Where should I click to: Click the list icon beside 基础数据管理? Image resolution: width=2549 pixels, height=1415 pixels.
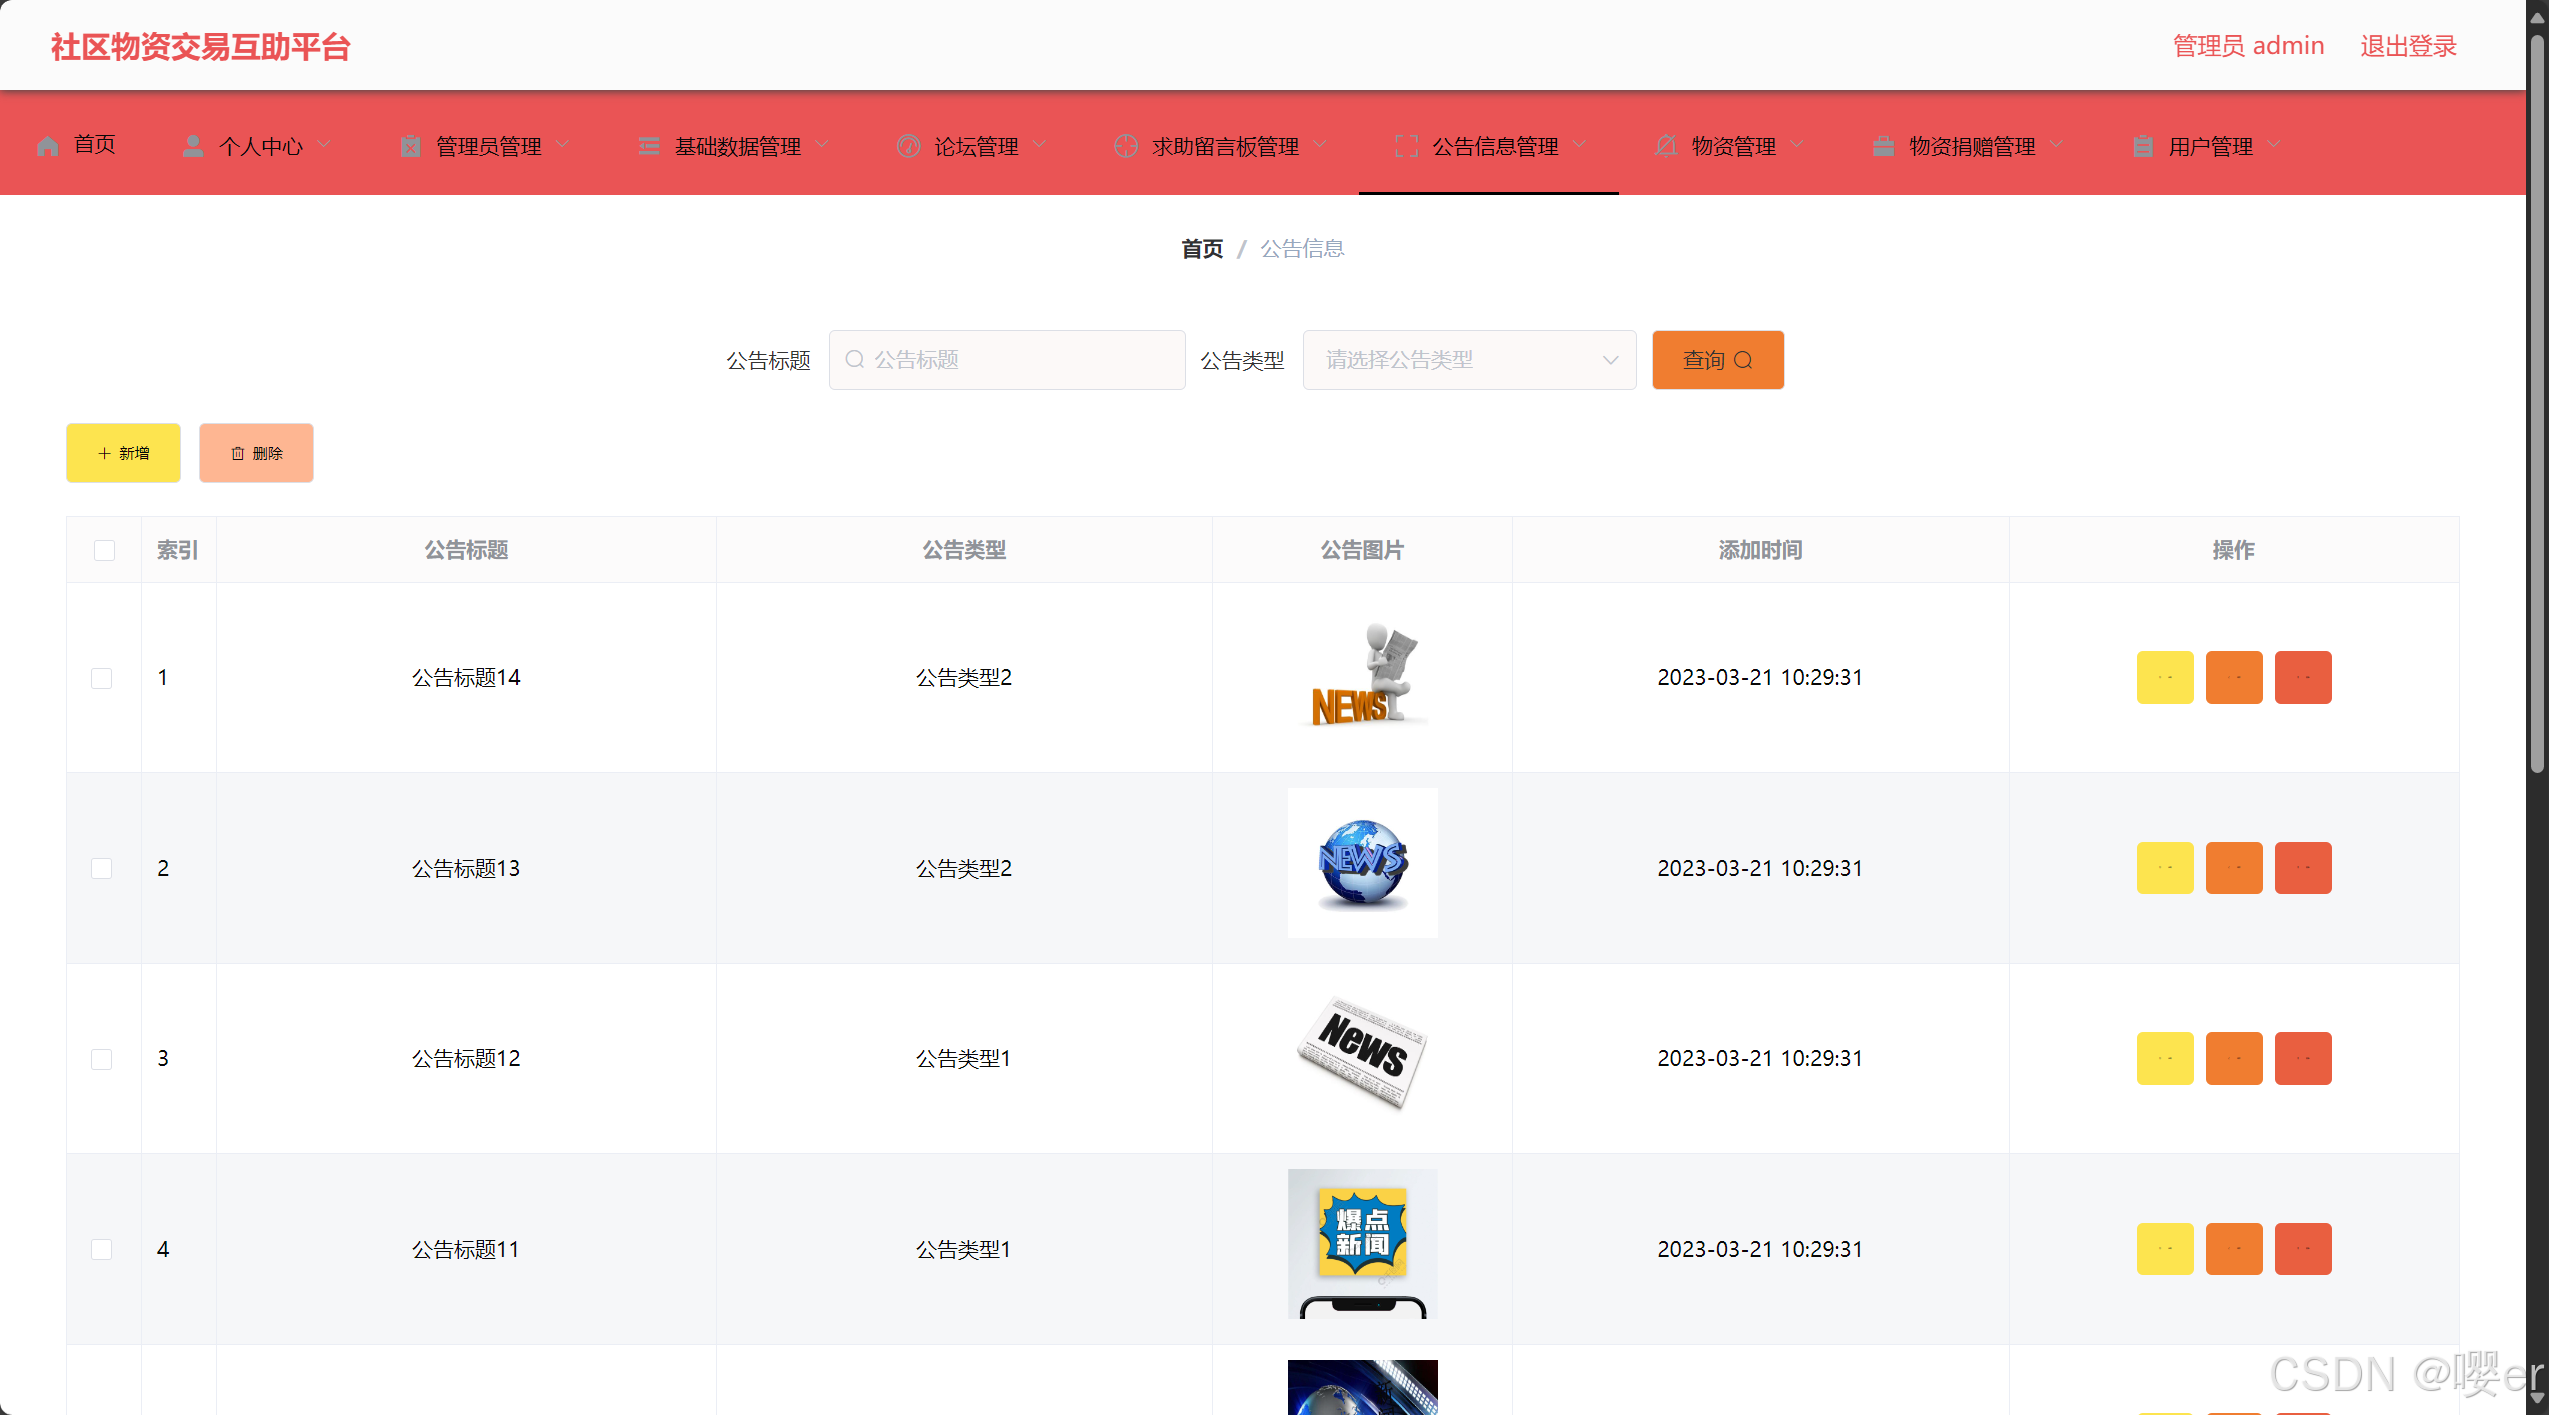649,146
